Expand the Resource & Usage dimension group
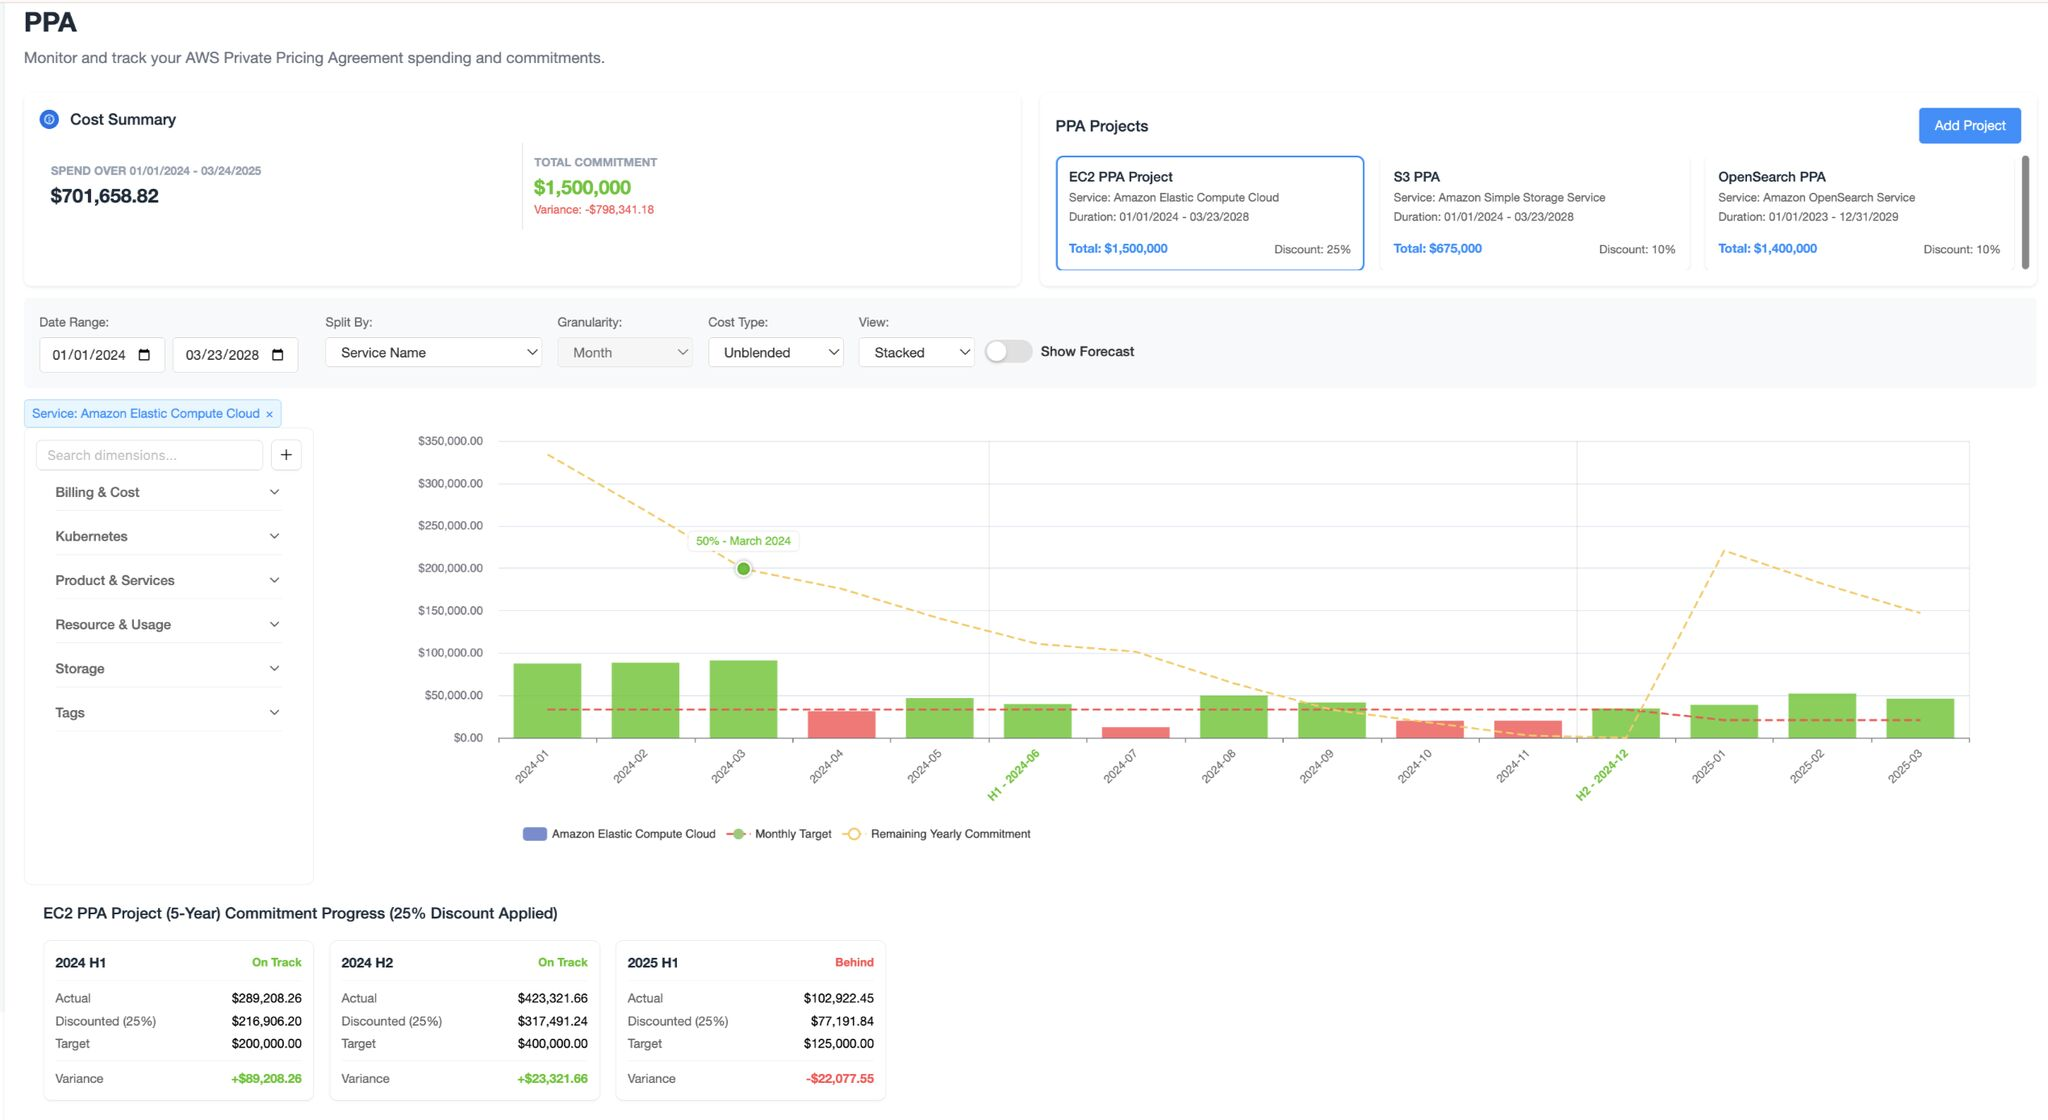This screenshot has height=1120, width=2048. [x=167, y=624]
